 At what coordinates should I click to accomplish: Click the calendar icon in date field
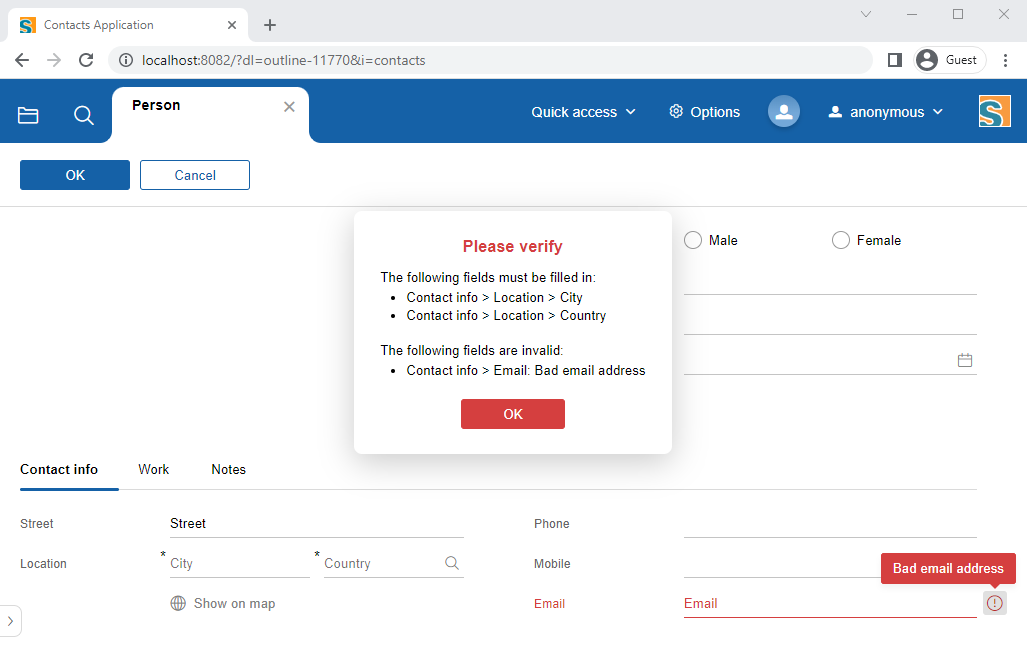pos(965,360)
